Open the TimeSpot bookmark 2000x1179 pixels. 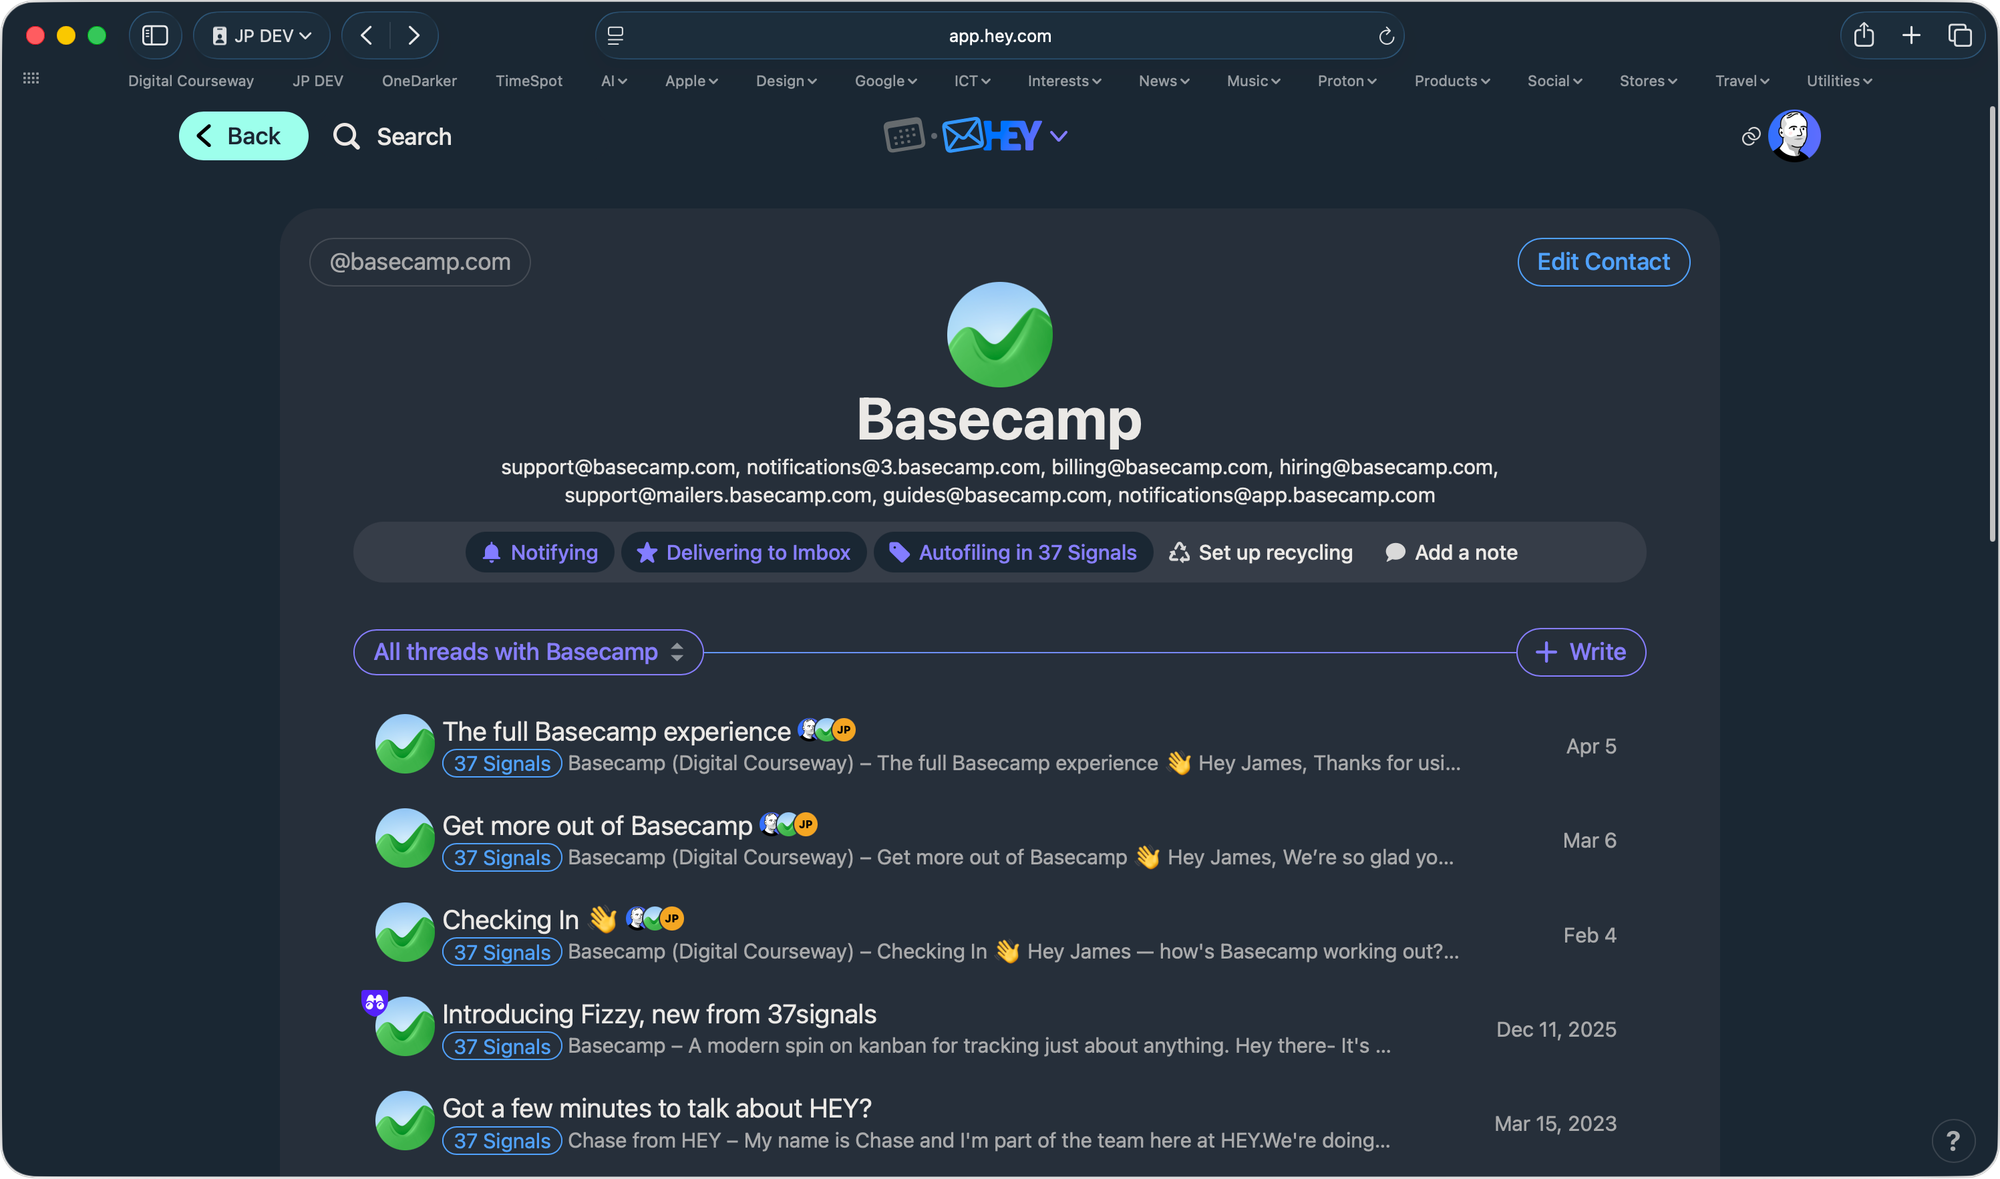click(x=529, y=81)
